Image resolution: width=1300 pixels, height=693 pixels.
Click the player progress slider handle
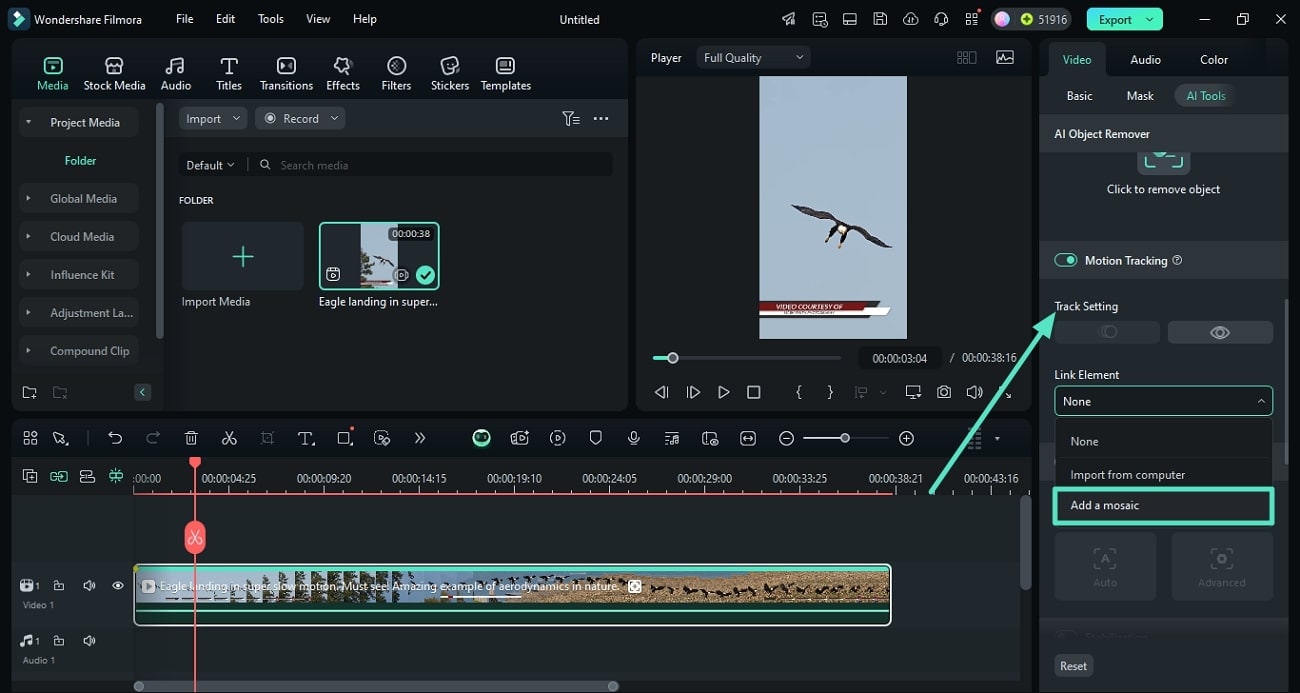point(673,357)
